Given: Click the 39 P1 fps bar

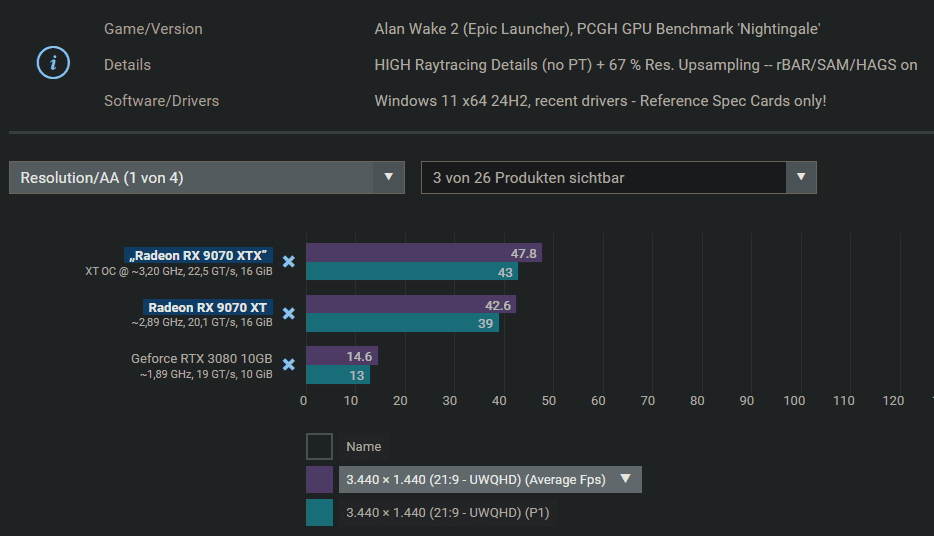Looking at the screenshot, I should coord(402,323).
